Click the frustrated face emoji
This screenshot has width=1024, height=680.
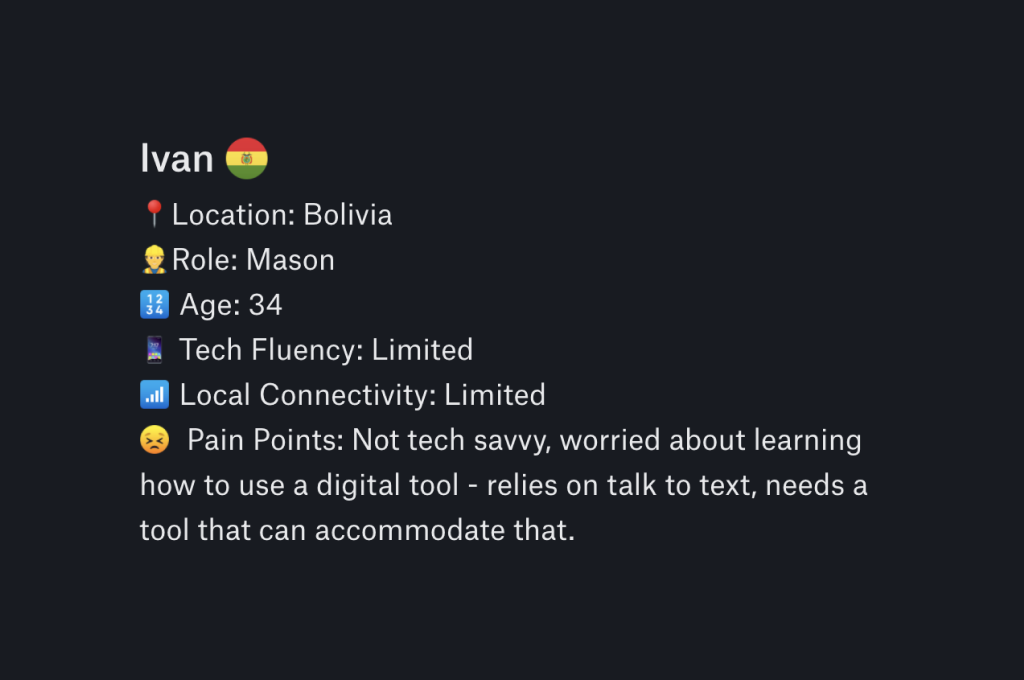tap(154, 440)
